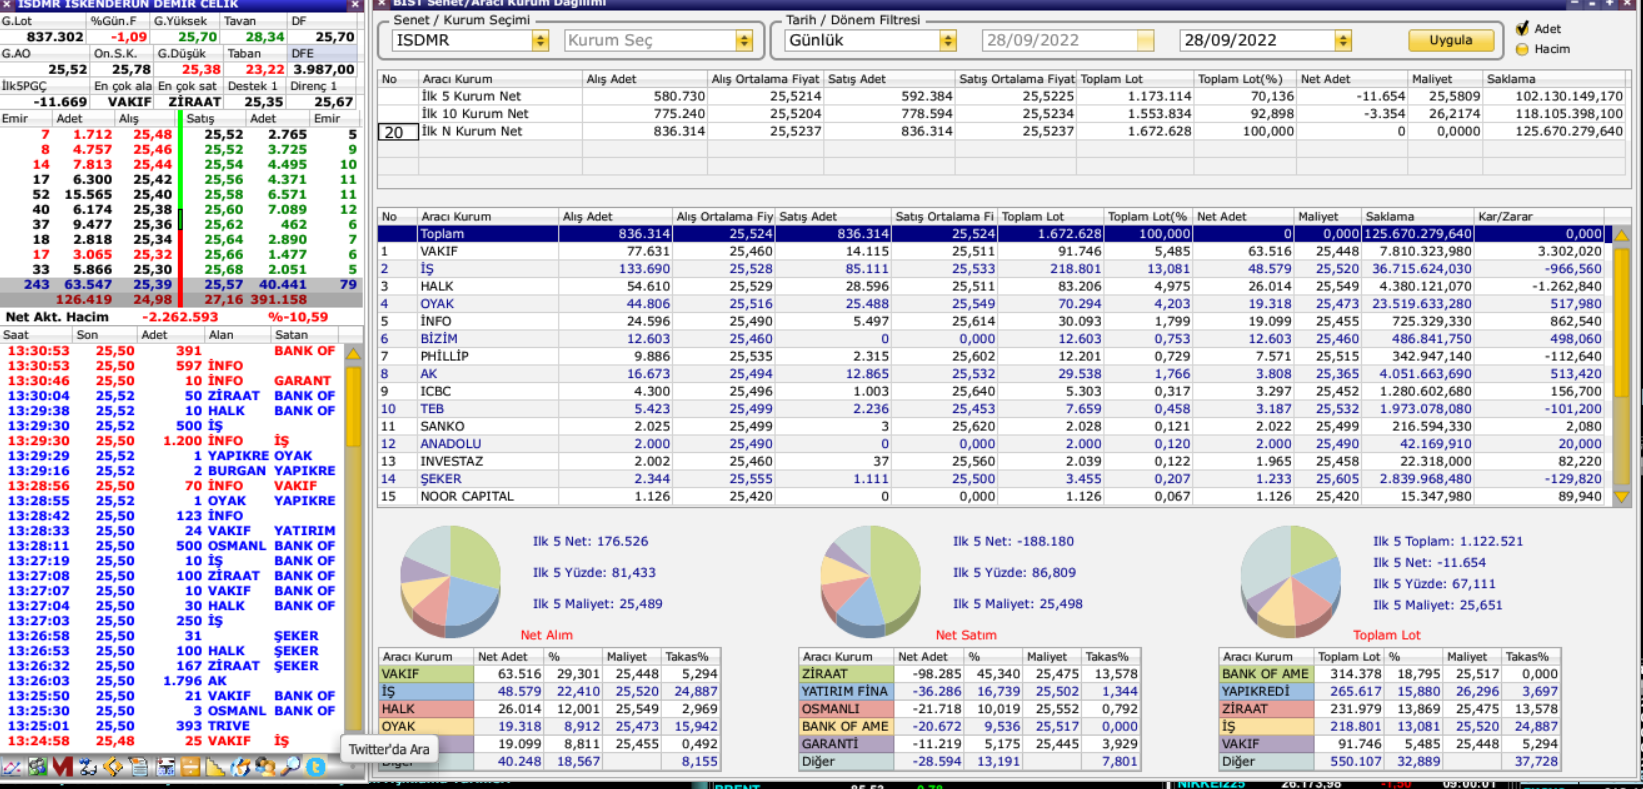This screenshot has width=1643, height=789.
Task: Click the blue connected nodes icon
Action: pyautogui.click(x=87, y=767)
